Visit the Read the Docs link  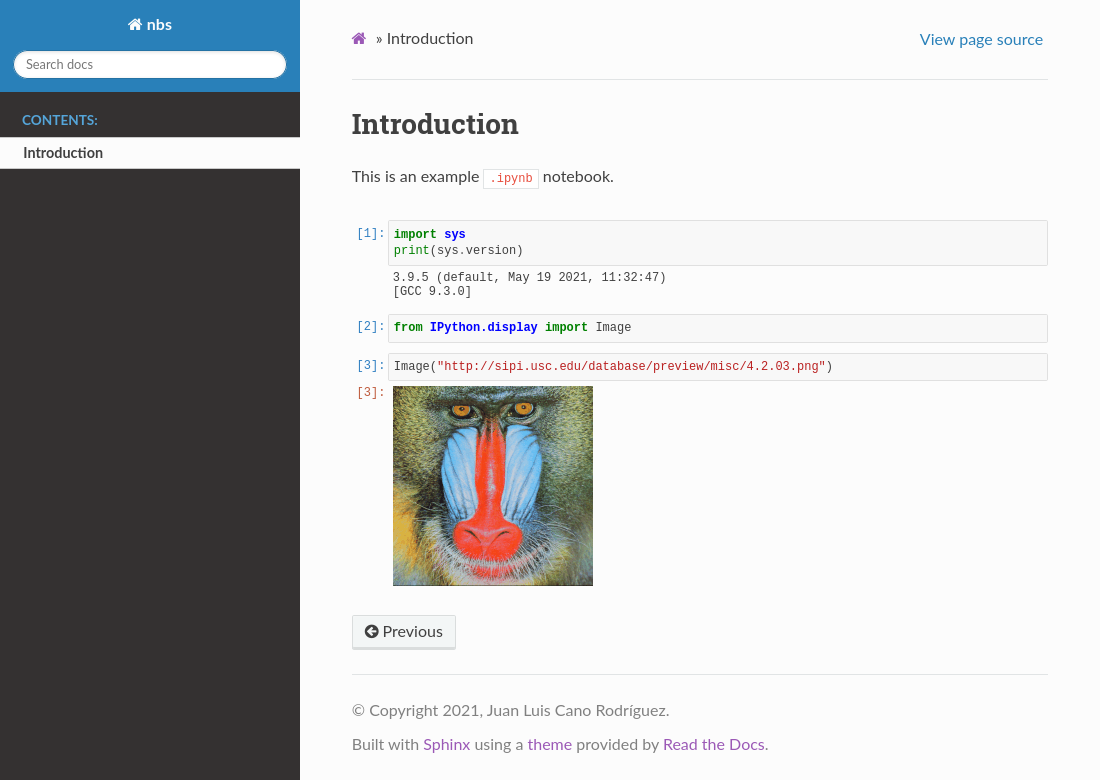click(x=713, y=745)
